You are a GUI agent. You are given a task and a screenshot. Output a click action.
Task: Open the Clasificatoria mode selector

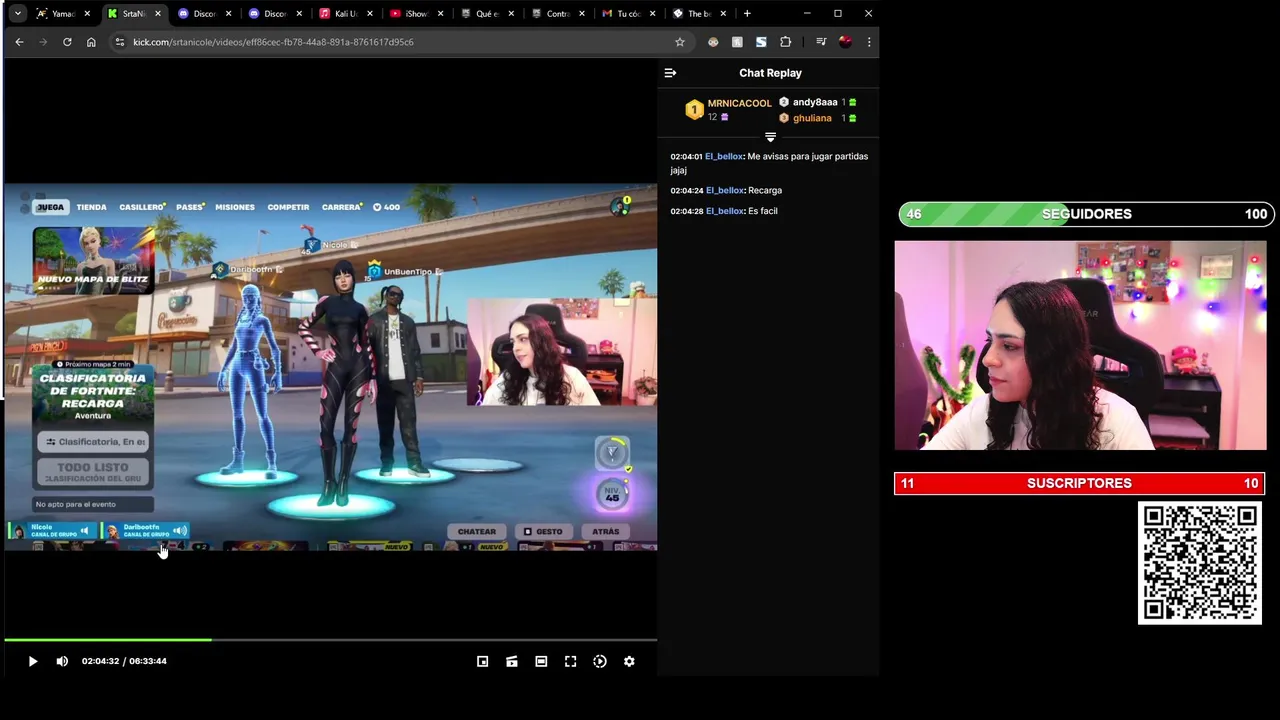[x=93, y=442]
